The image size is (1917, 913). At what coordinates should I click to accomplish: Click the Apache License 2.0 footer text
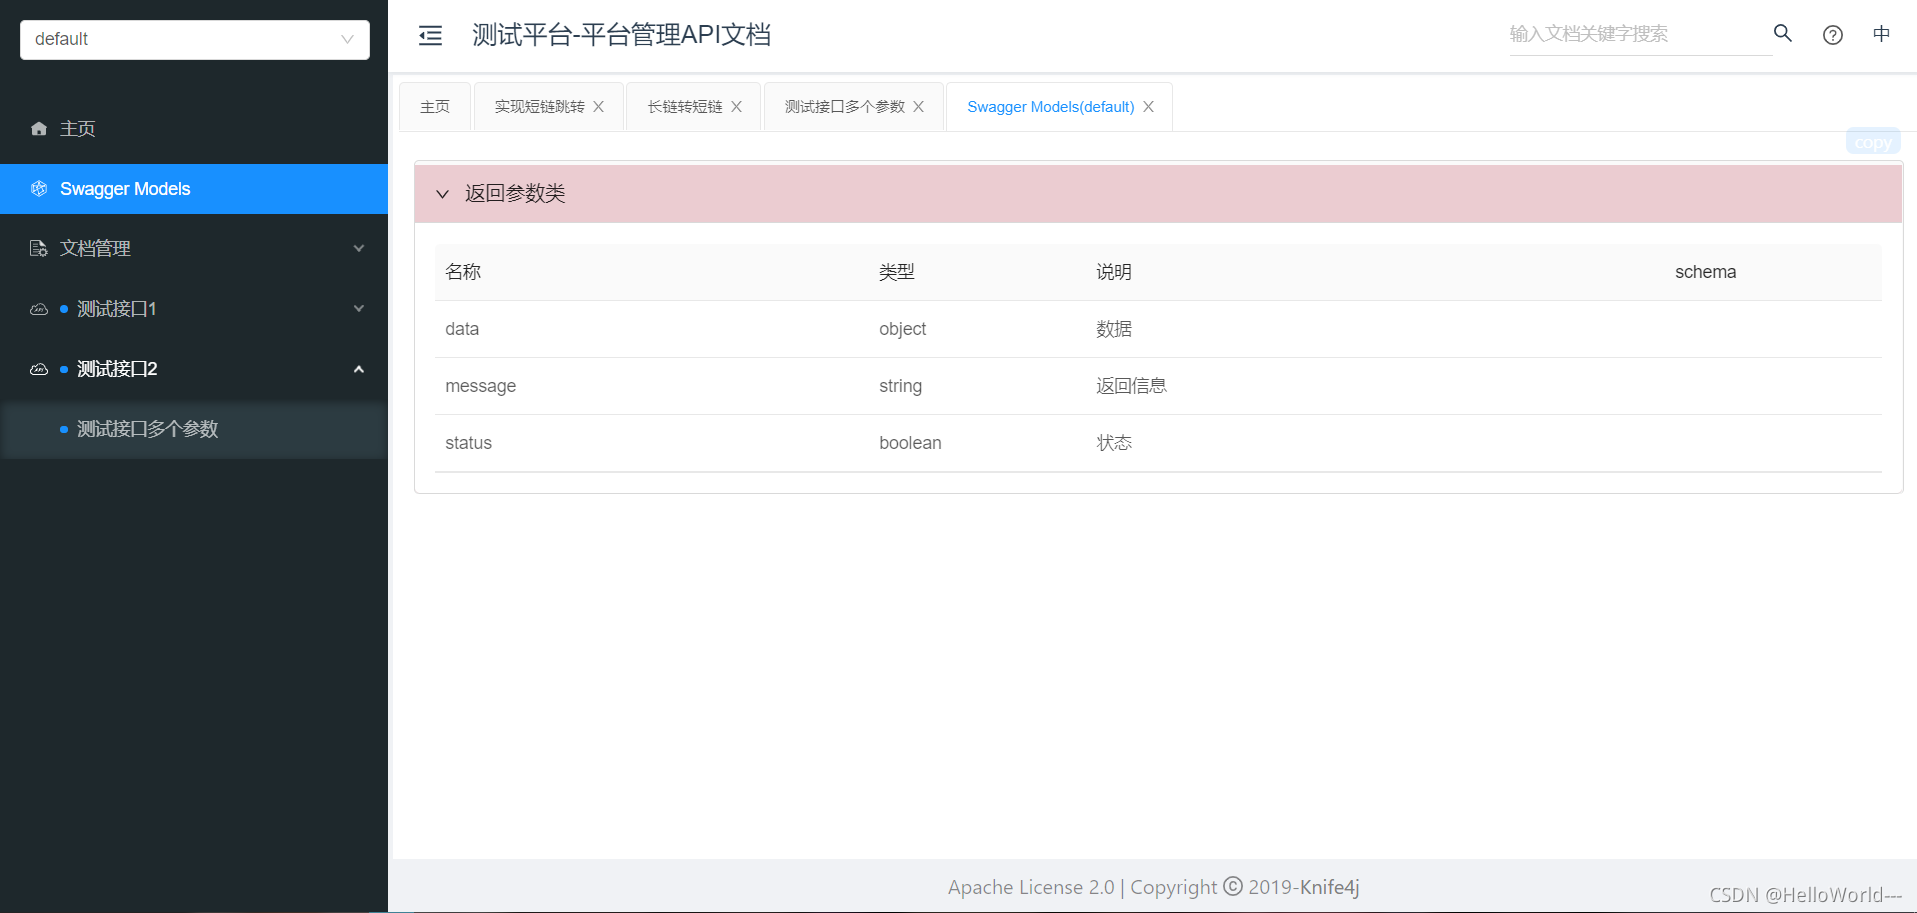[x=1031, y=887]
